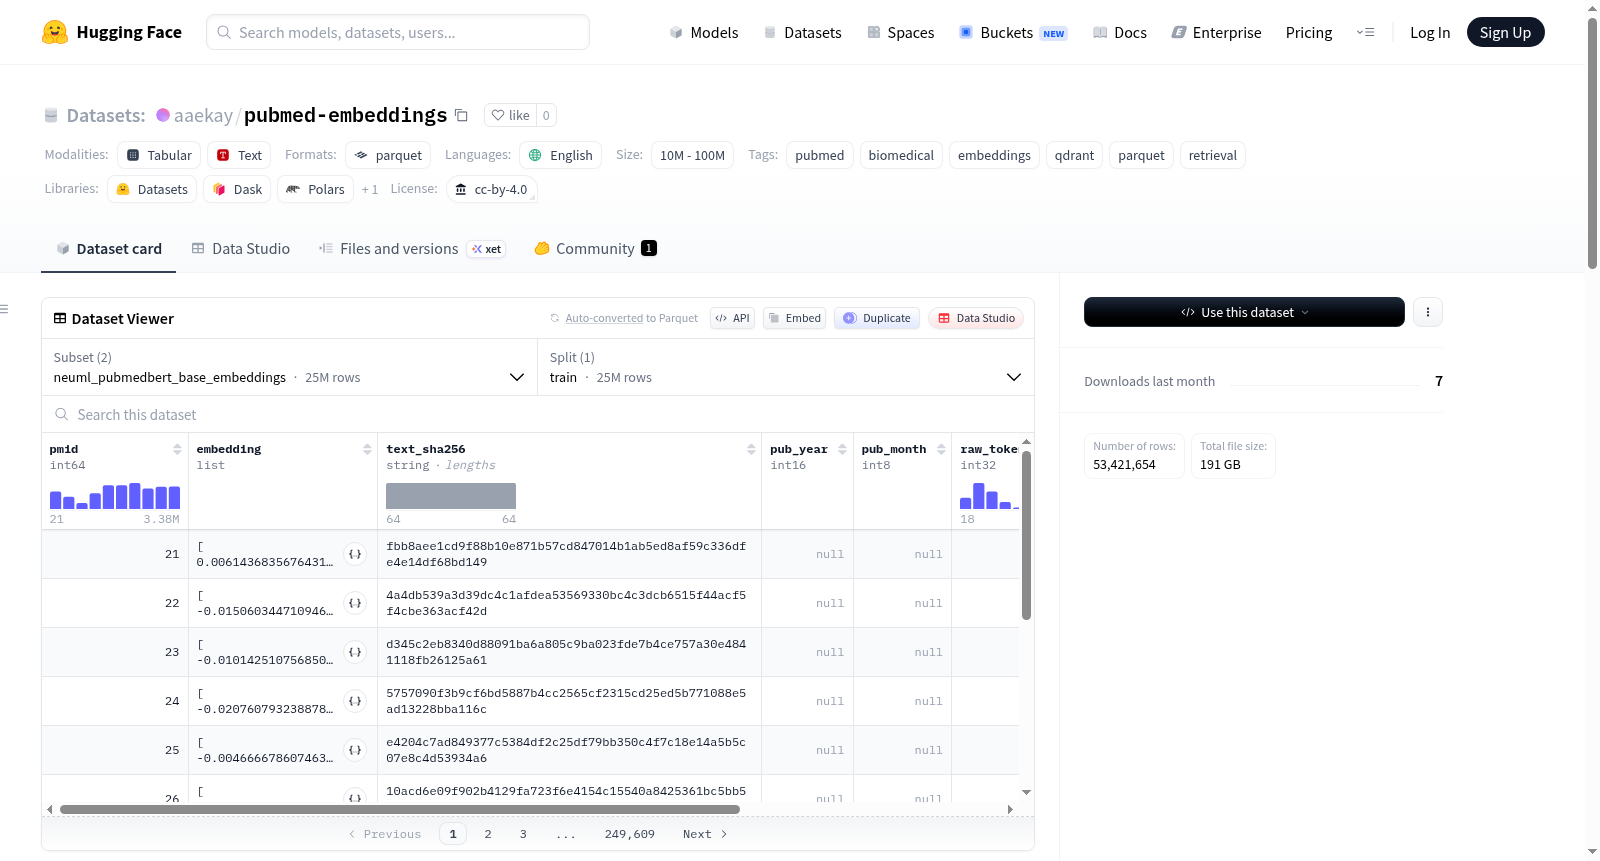Viewport: 1600px width, 861px height.
Task: Switch to the Data Studio tab
Action: pyautogui.click(x=241, y=249)
